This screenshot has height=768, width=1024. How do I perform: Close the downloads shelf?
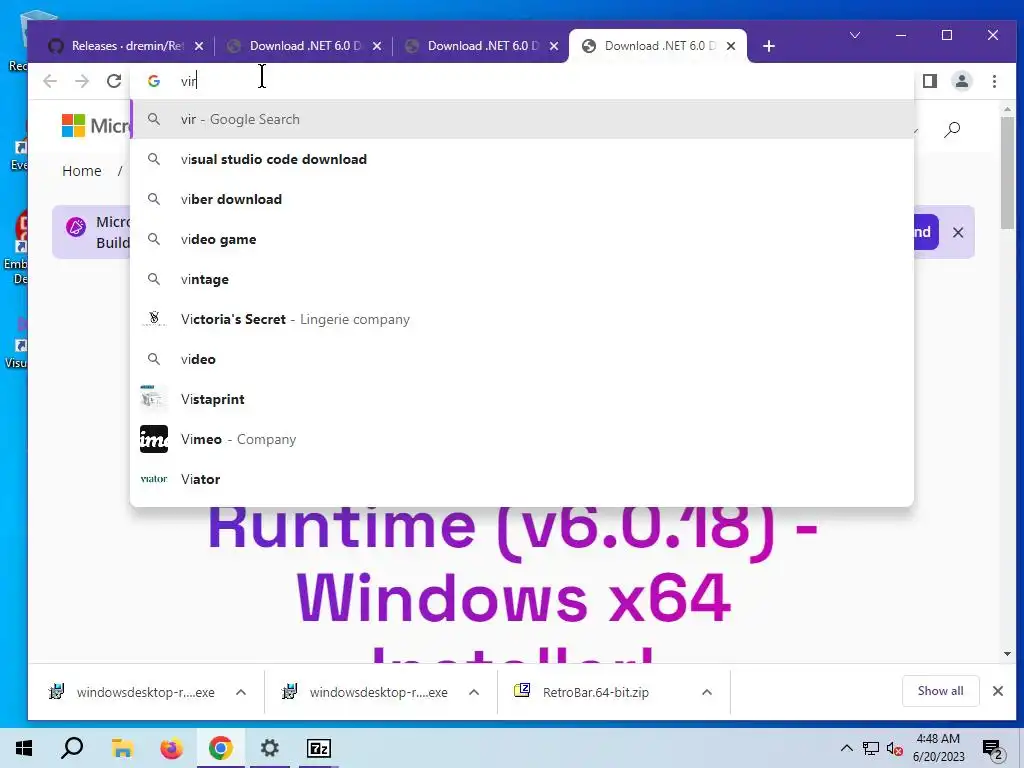coord(997,691)
